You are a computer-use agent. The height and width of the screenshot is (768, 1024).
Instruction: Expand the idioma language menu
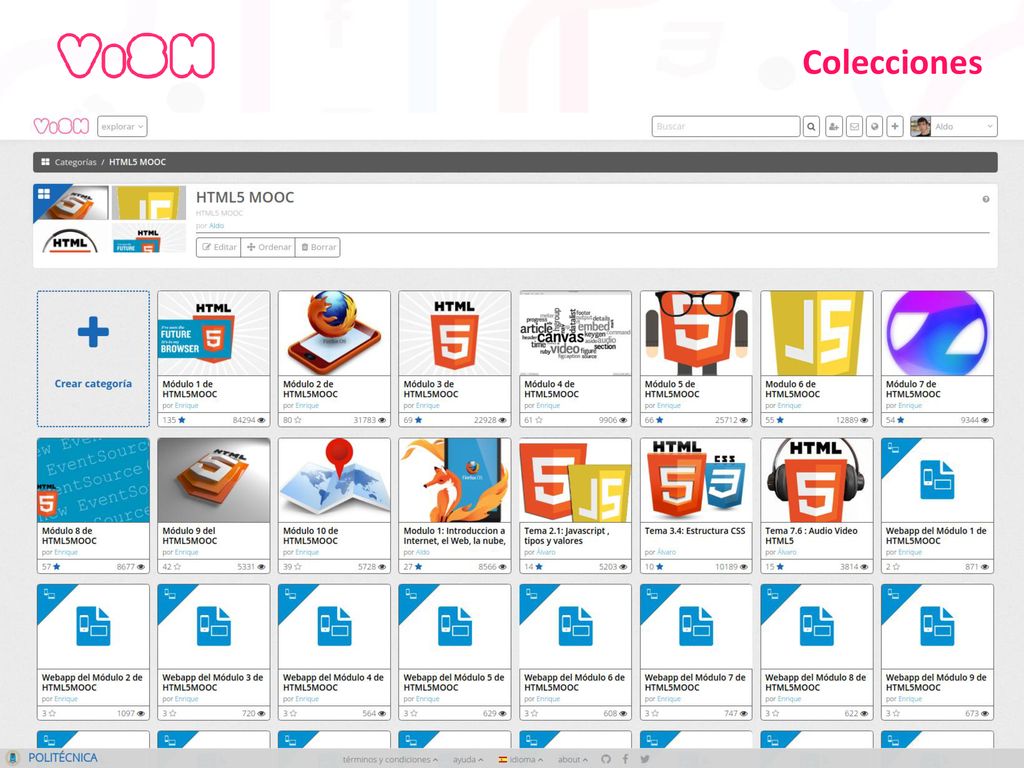coord(520,760)
